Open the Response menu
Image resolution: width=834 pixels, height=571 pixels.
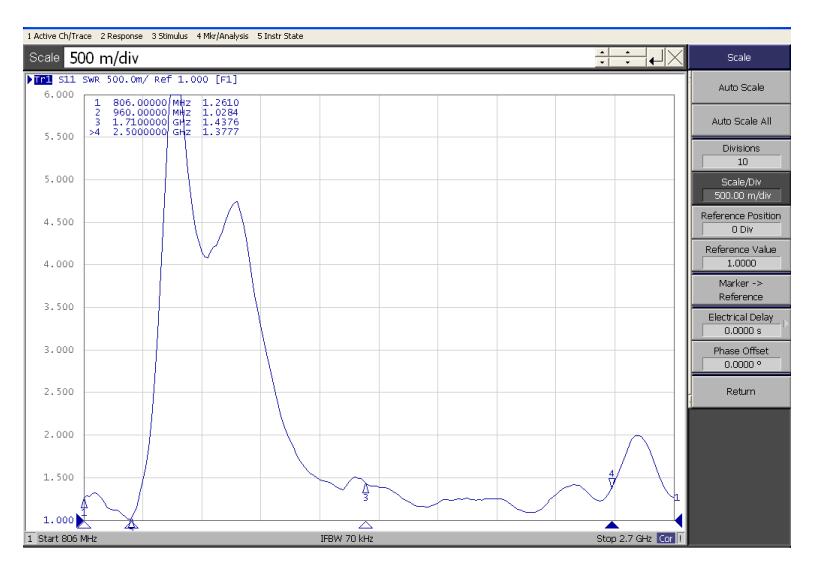121,36
